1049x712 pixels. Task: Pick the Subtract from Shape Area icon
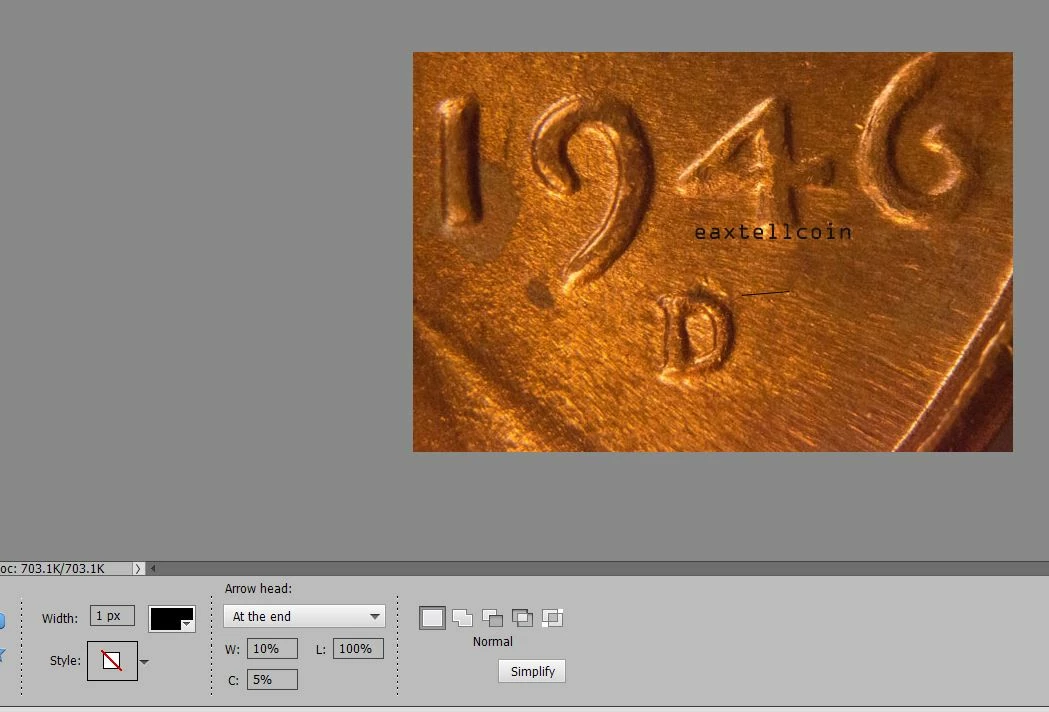492,618
